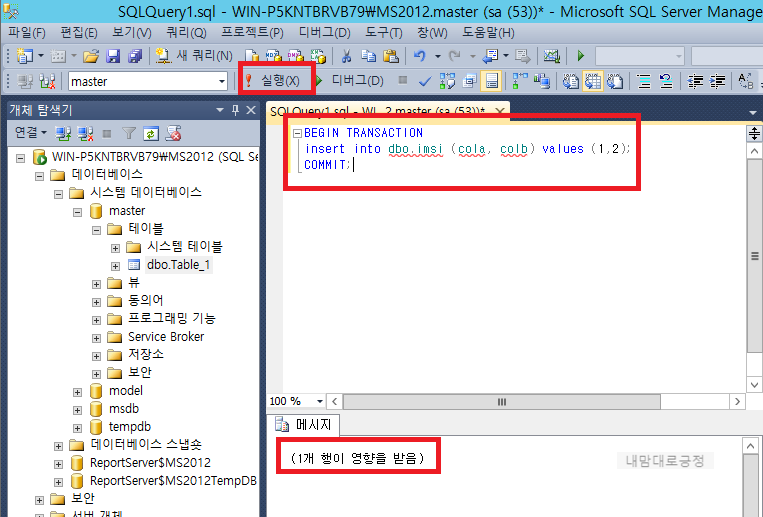Click the Parse blue checkmark icon
Image resolution: width=763 pixels, height=517 pixels.
425,81
